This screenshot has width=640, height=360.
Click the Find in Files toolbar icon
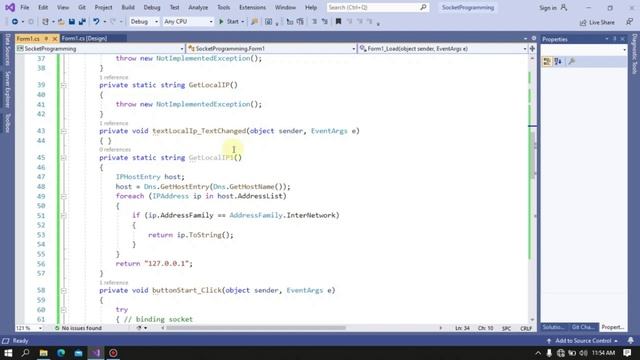pyautogui.click(x=255, y=22)
